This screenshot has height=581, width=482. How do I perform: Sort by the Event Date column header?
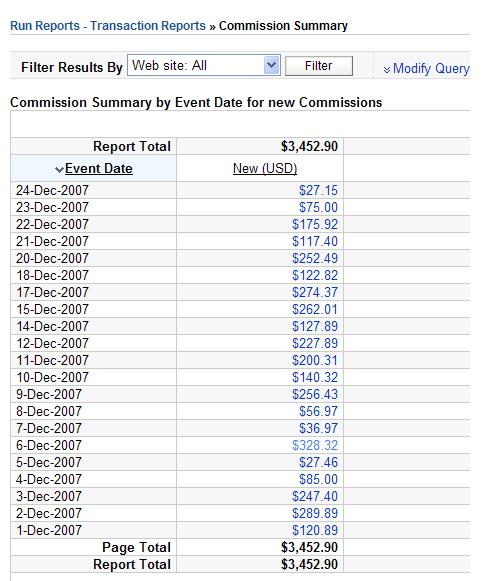[x=99, y=169]
